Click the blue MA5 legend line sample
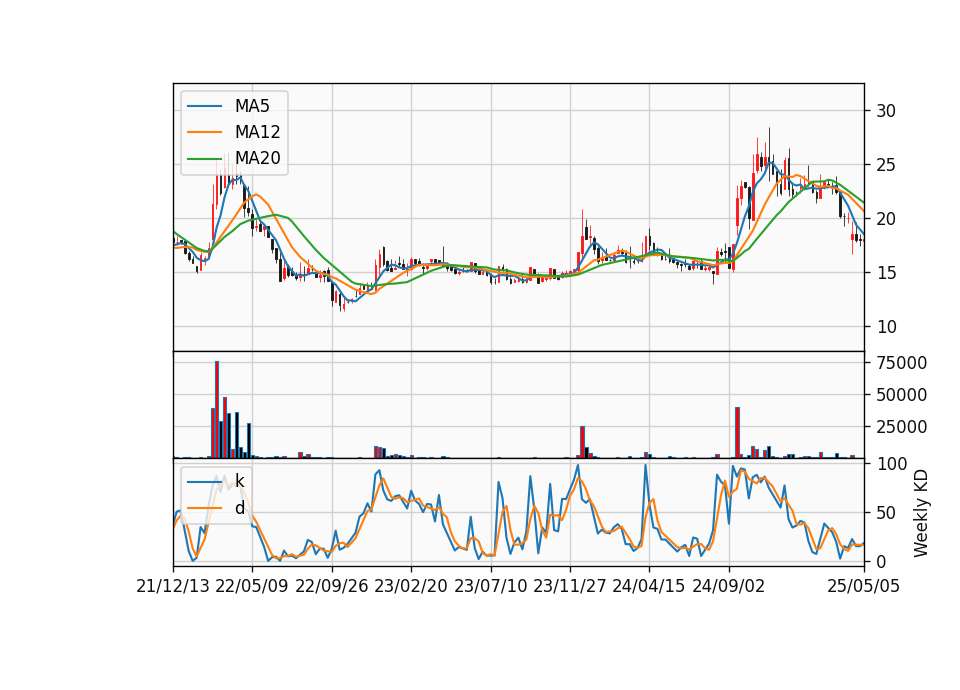The image size is (960, 690). click(x=204, y=106)
